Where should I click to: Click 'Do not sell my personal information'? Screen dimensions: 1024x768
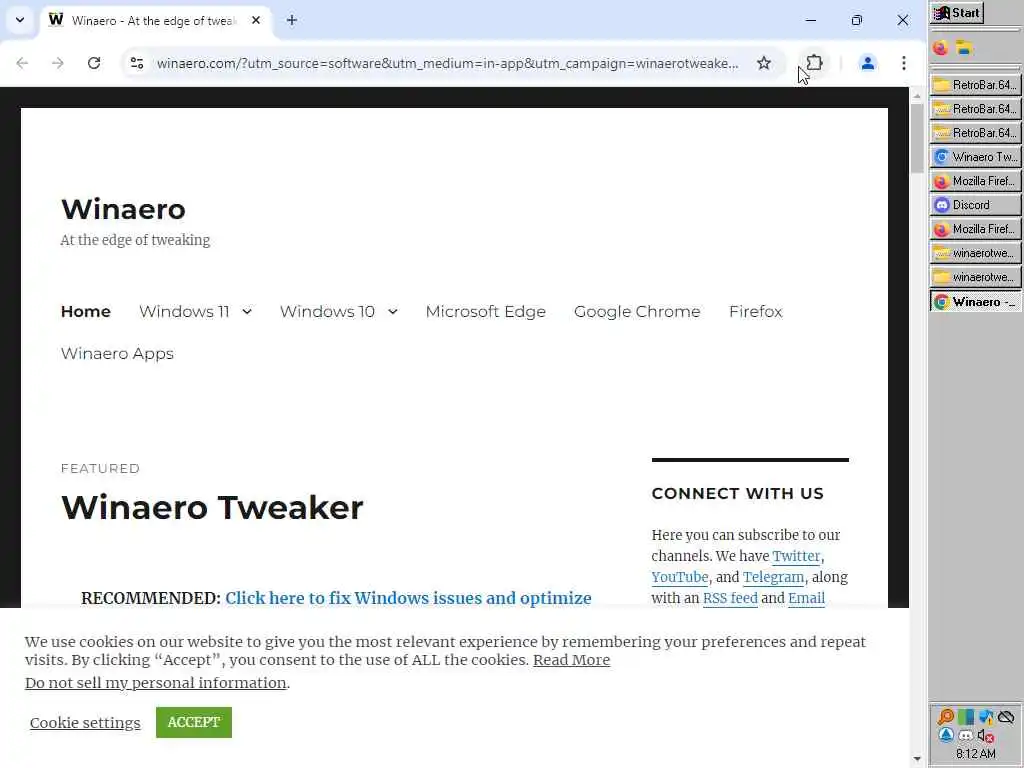155,683
